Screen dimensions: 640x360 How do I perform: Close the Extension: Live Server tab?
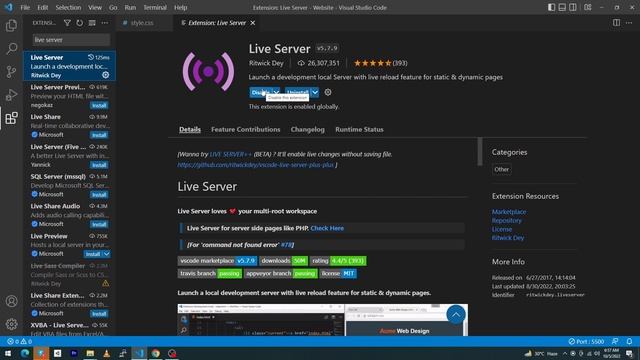click(x=253, y=23)
